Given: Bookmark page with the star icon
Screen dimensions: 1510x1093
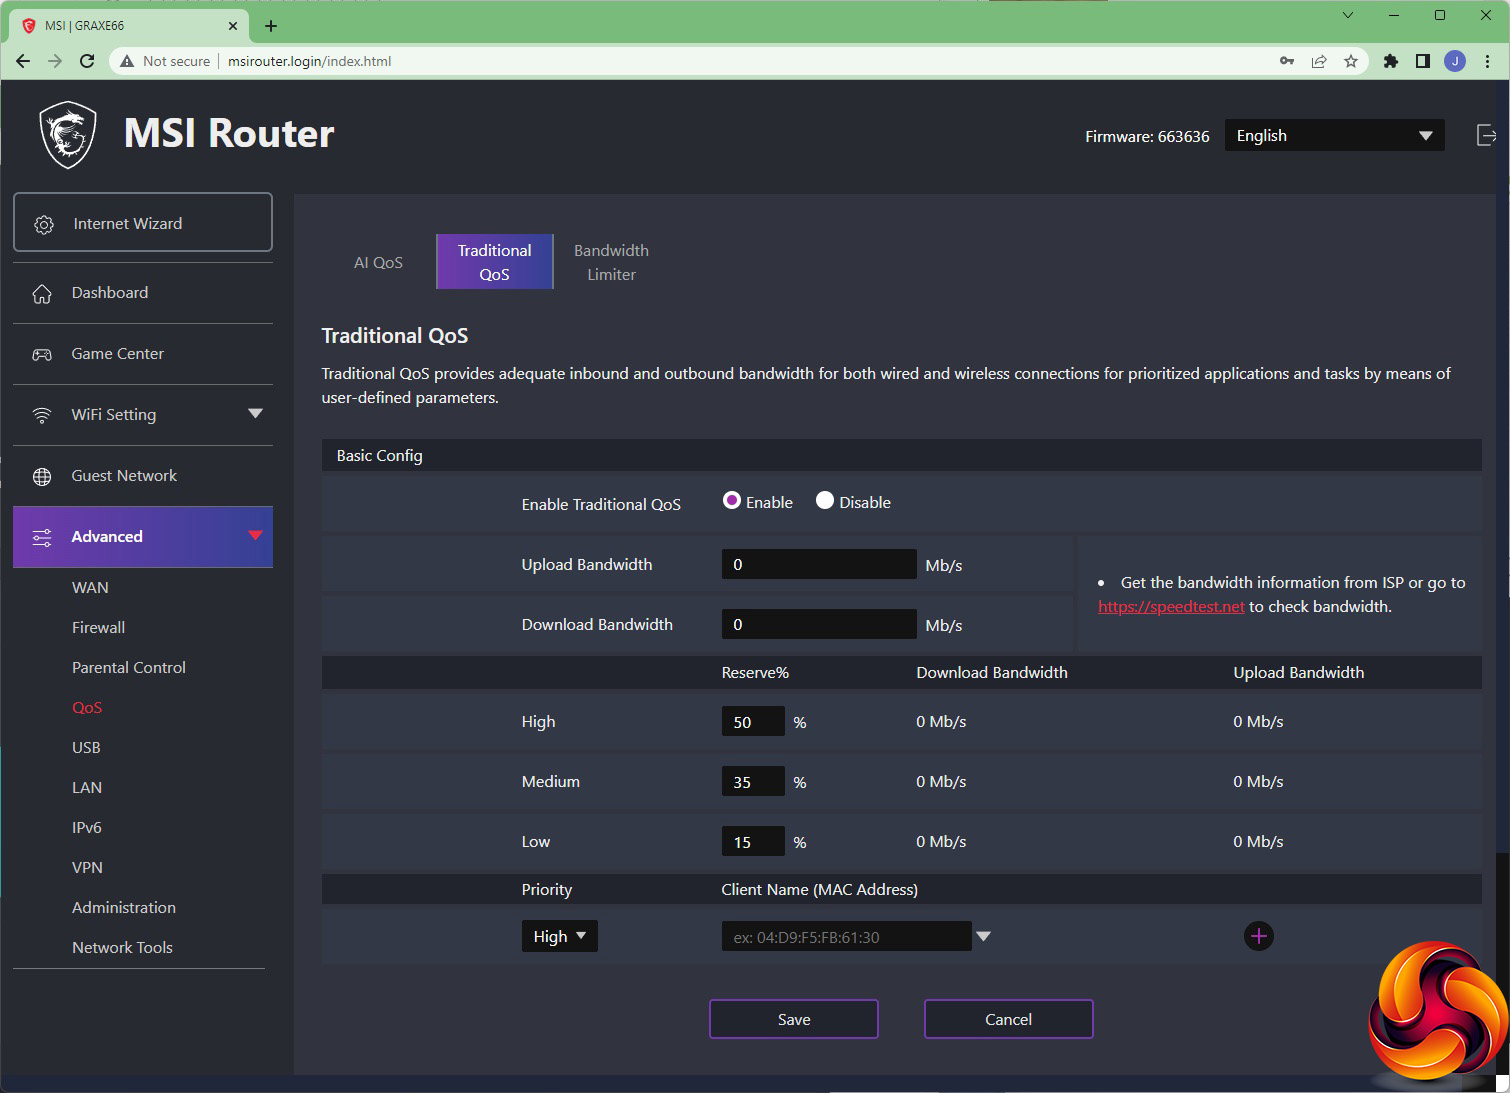Looking at the screenshot, I should pyautogui.click(x=1351, y=61).
